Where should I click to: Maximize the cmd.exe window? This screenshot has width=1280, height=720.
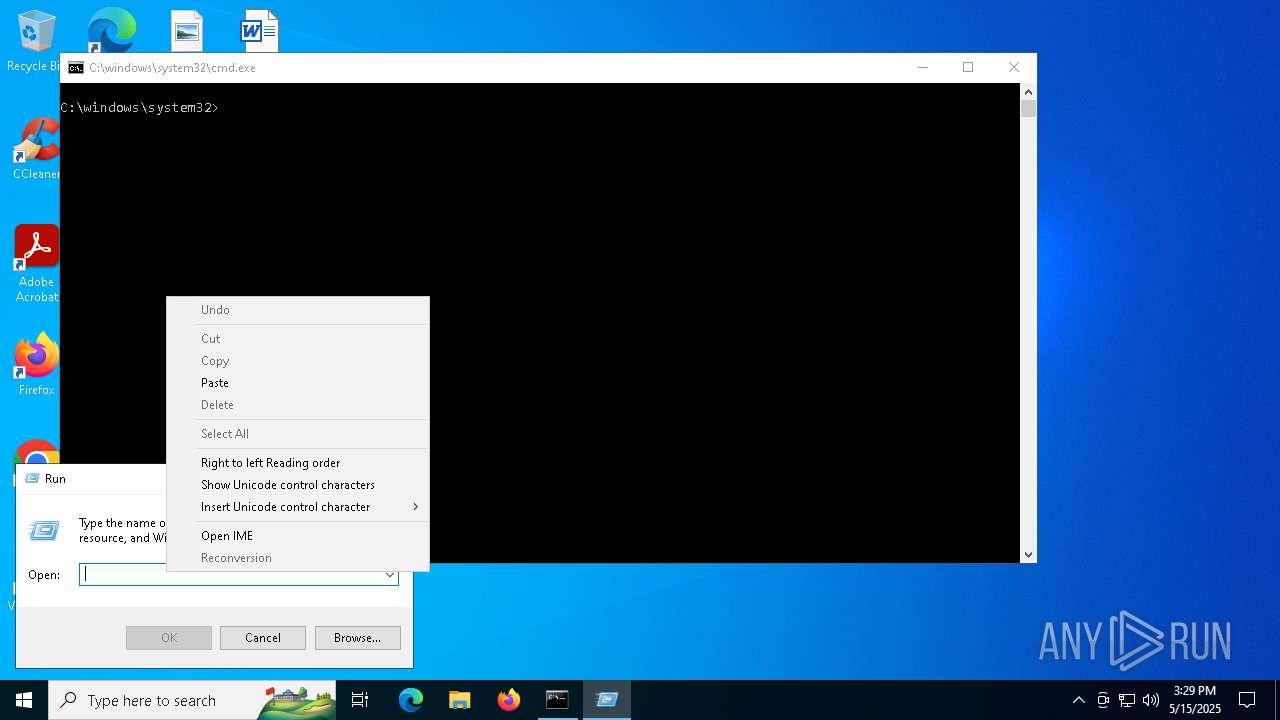coord(968,68)
